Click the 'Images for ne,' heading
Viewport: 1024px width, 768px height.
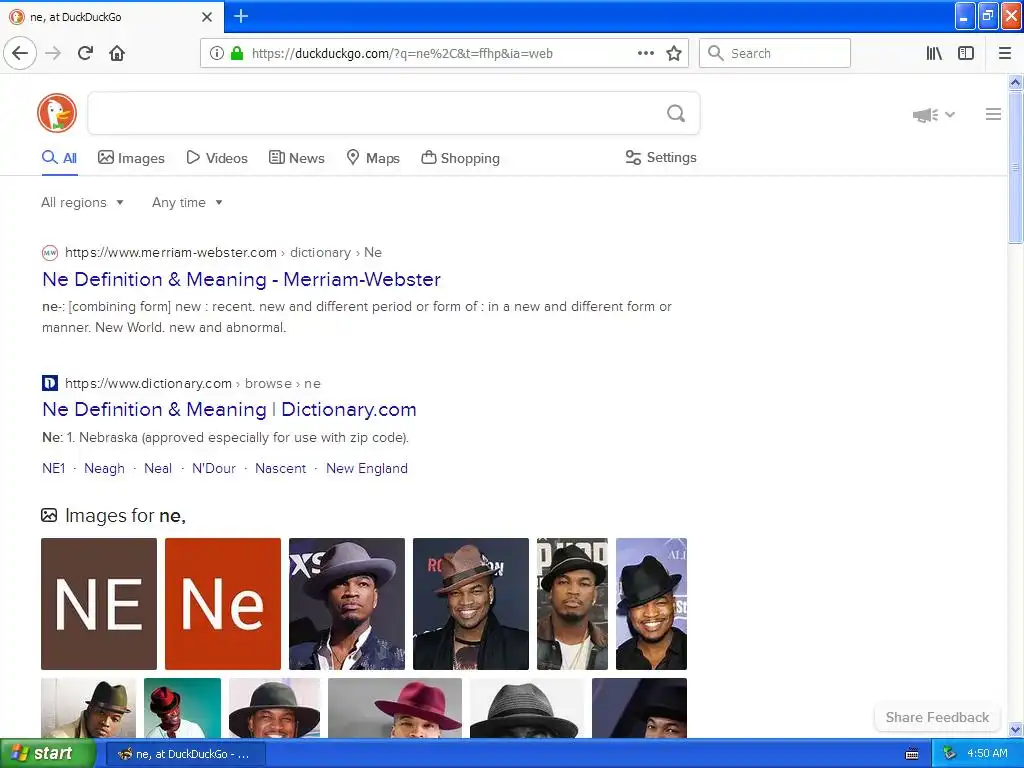tap(125, 515)
